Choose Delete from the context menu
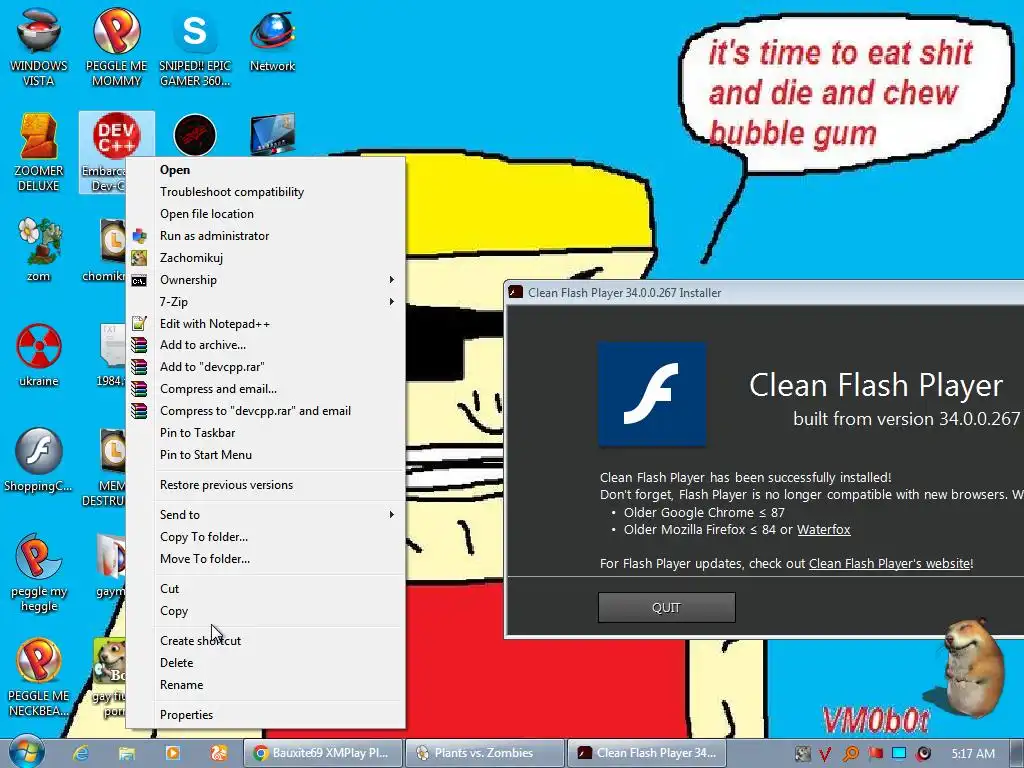 pos(265,662)
